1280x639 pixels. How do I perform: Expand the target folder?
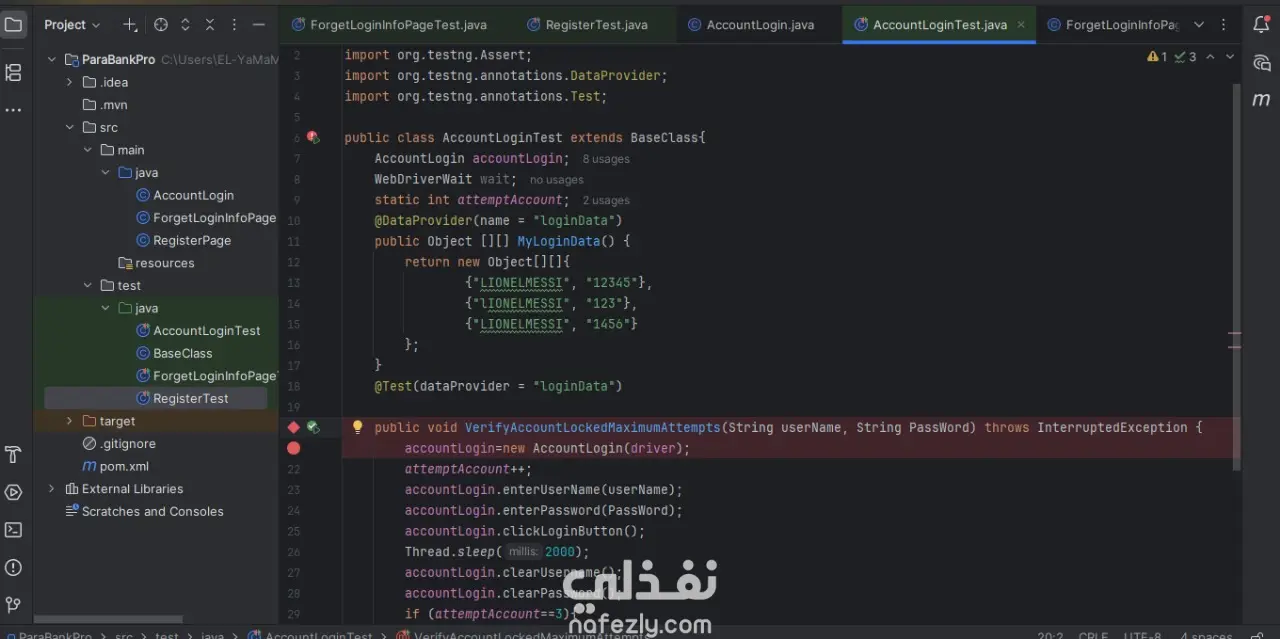point(69,421)
